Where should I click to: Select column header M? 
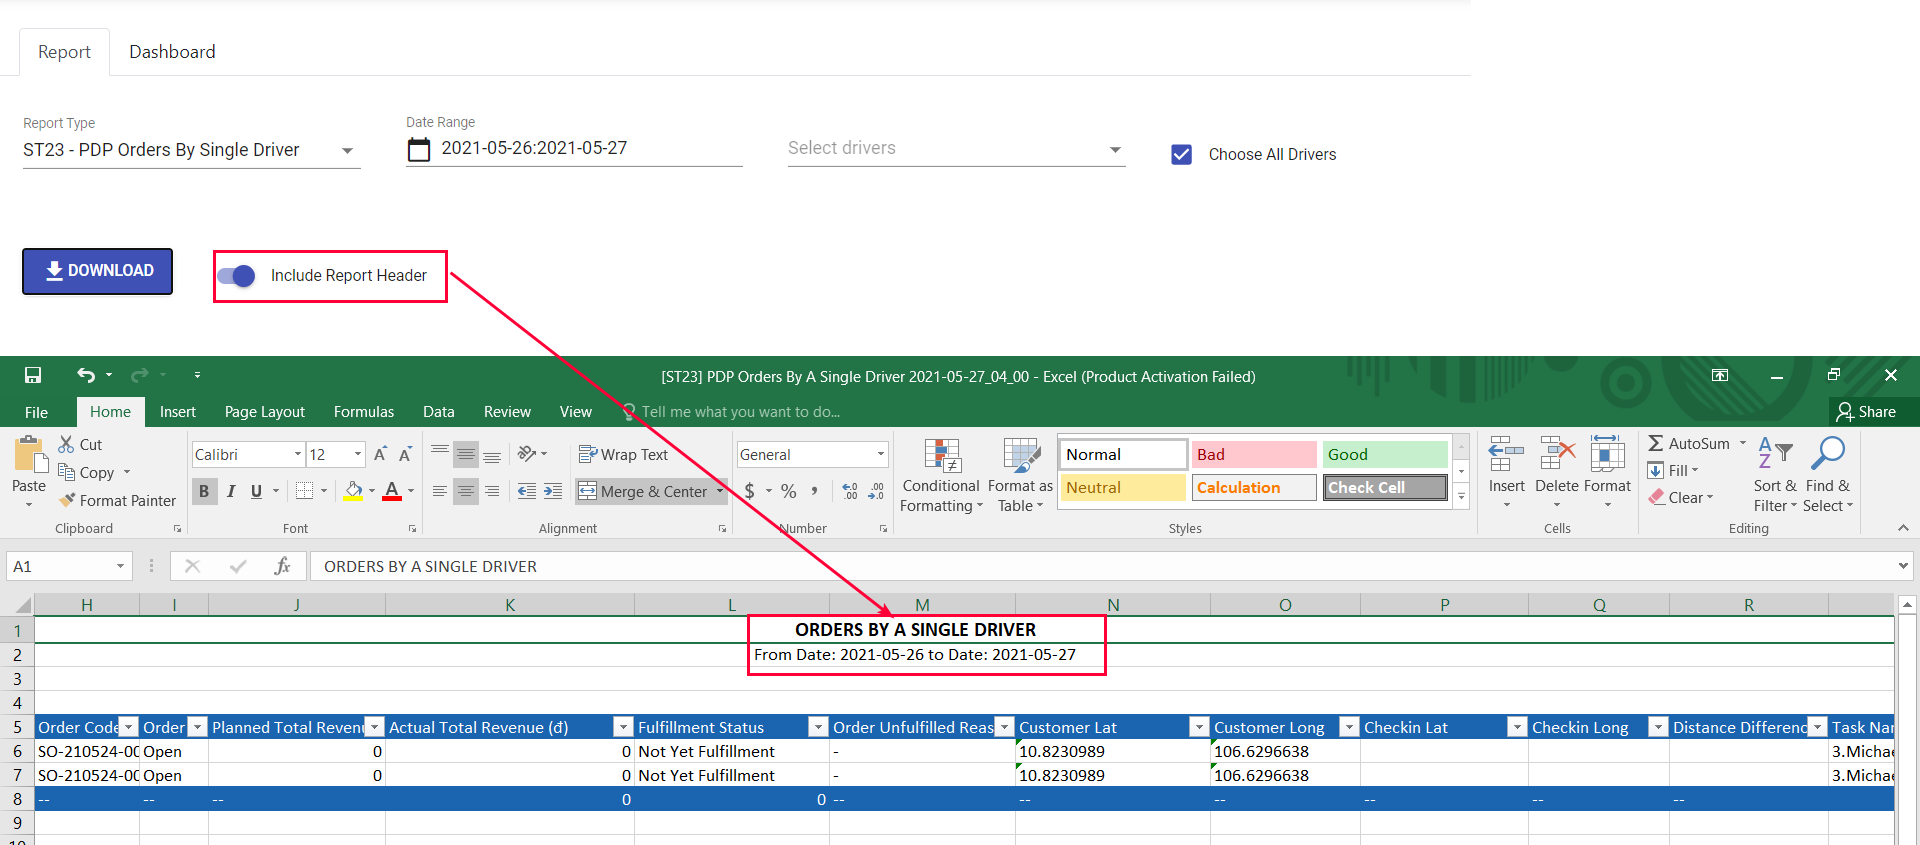pyautogui.click(x=922, y=605)
